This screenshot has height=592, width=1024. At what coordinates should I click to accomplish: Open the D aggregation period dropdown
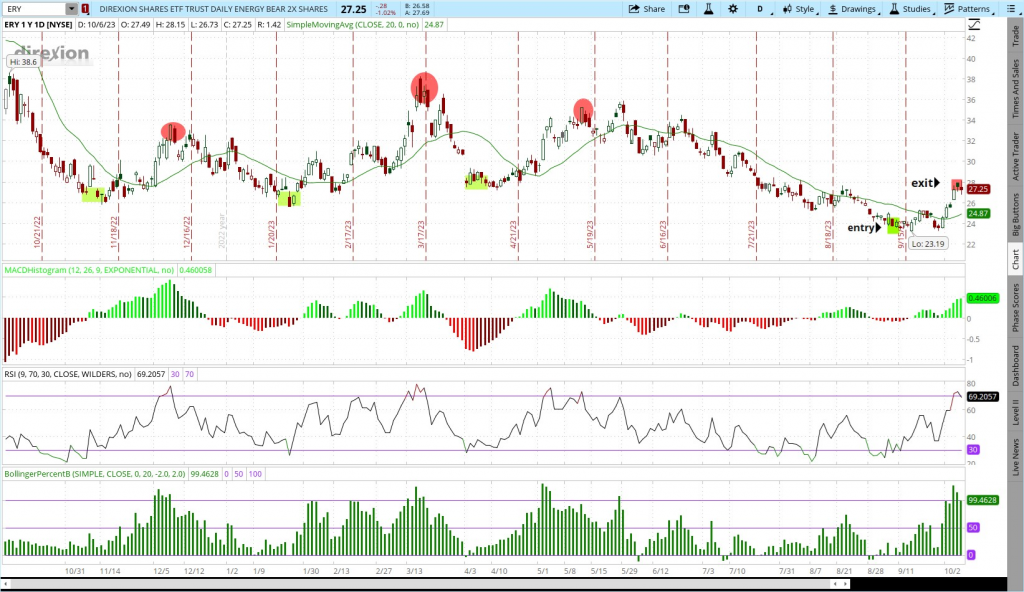pos(761,9)
